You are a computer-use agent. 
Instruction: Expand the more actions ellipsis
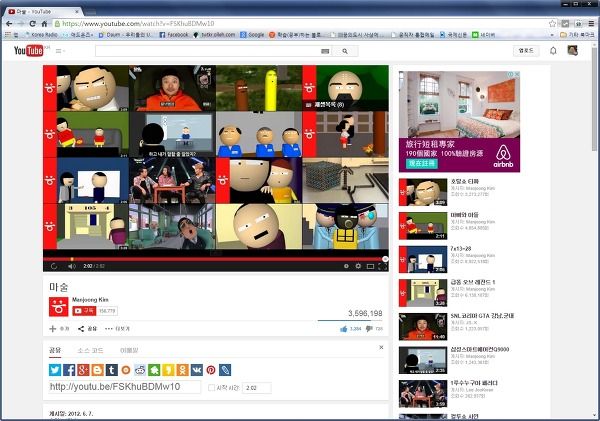coord(117,329)
